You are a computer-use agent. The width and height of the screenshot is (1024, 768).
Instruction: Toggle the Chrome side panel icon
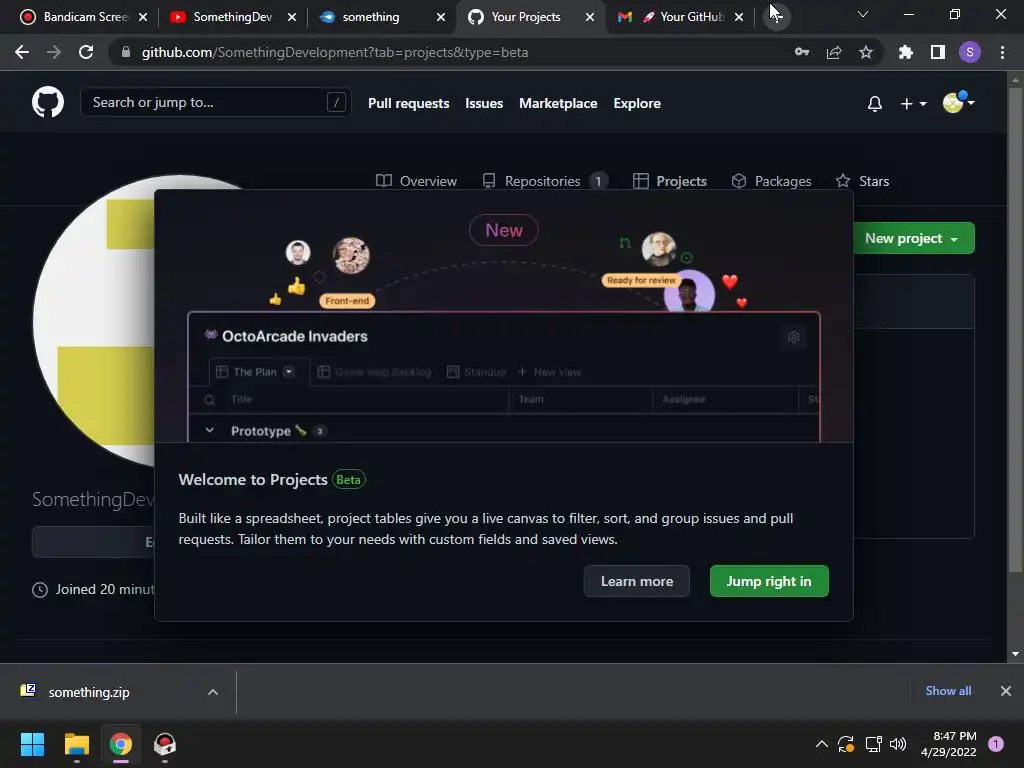(938, 52)
